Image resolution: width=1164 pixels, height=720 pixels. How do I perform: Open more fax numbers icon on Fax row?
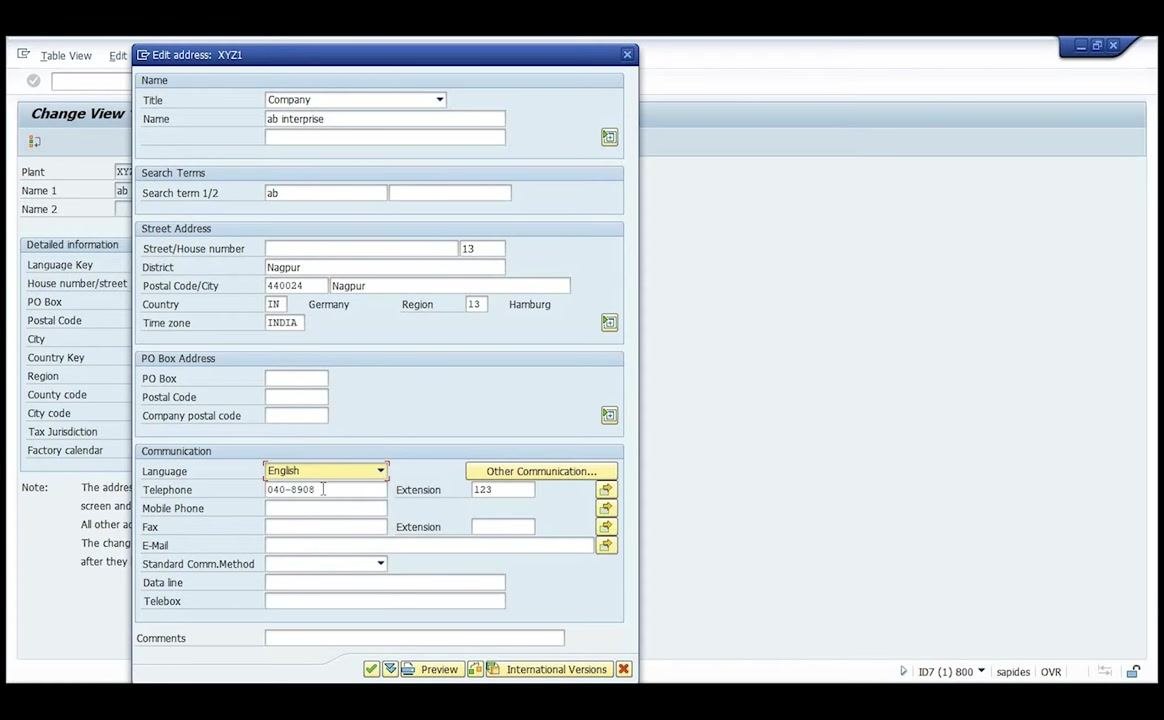tap(606, 527)
